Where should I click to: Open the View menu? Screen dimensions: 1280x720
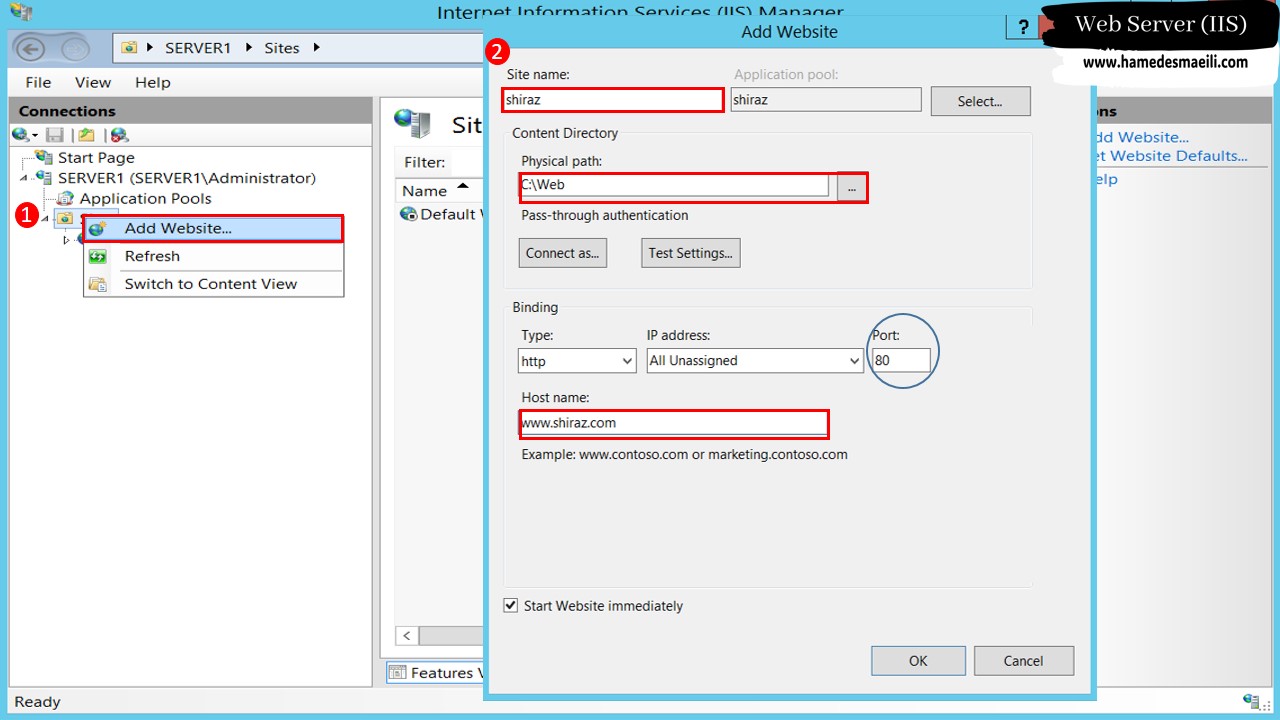point(93,83)
